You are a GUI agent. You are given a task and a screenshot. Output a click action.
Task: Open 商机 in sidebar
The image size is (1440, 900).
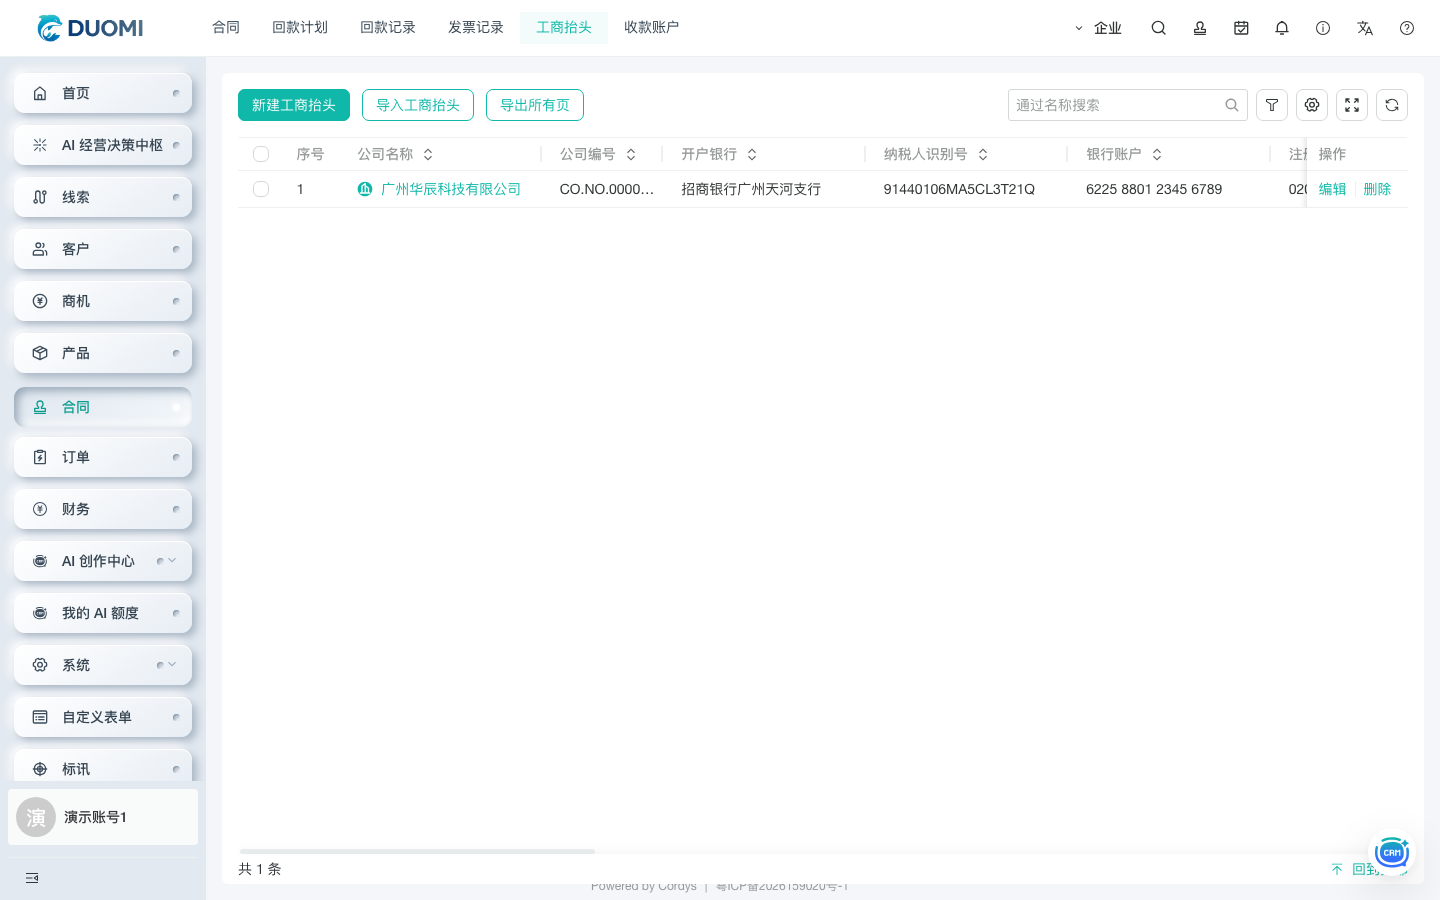103,301
